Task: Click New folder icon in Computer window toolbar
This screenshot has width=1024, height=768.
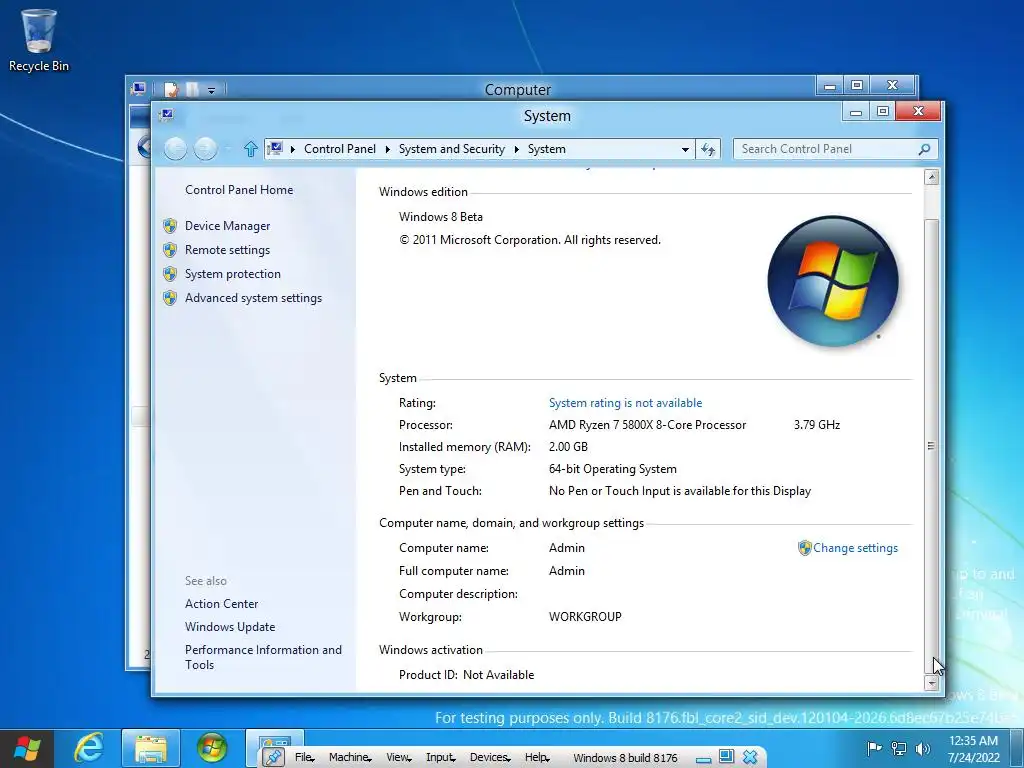Action: (192, 89)
